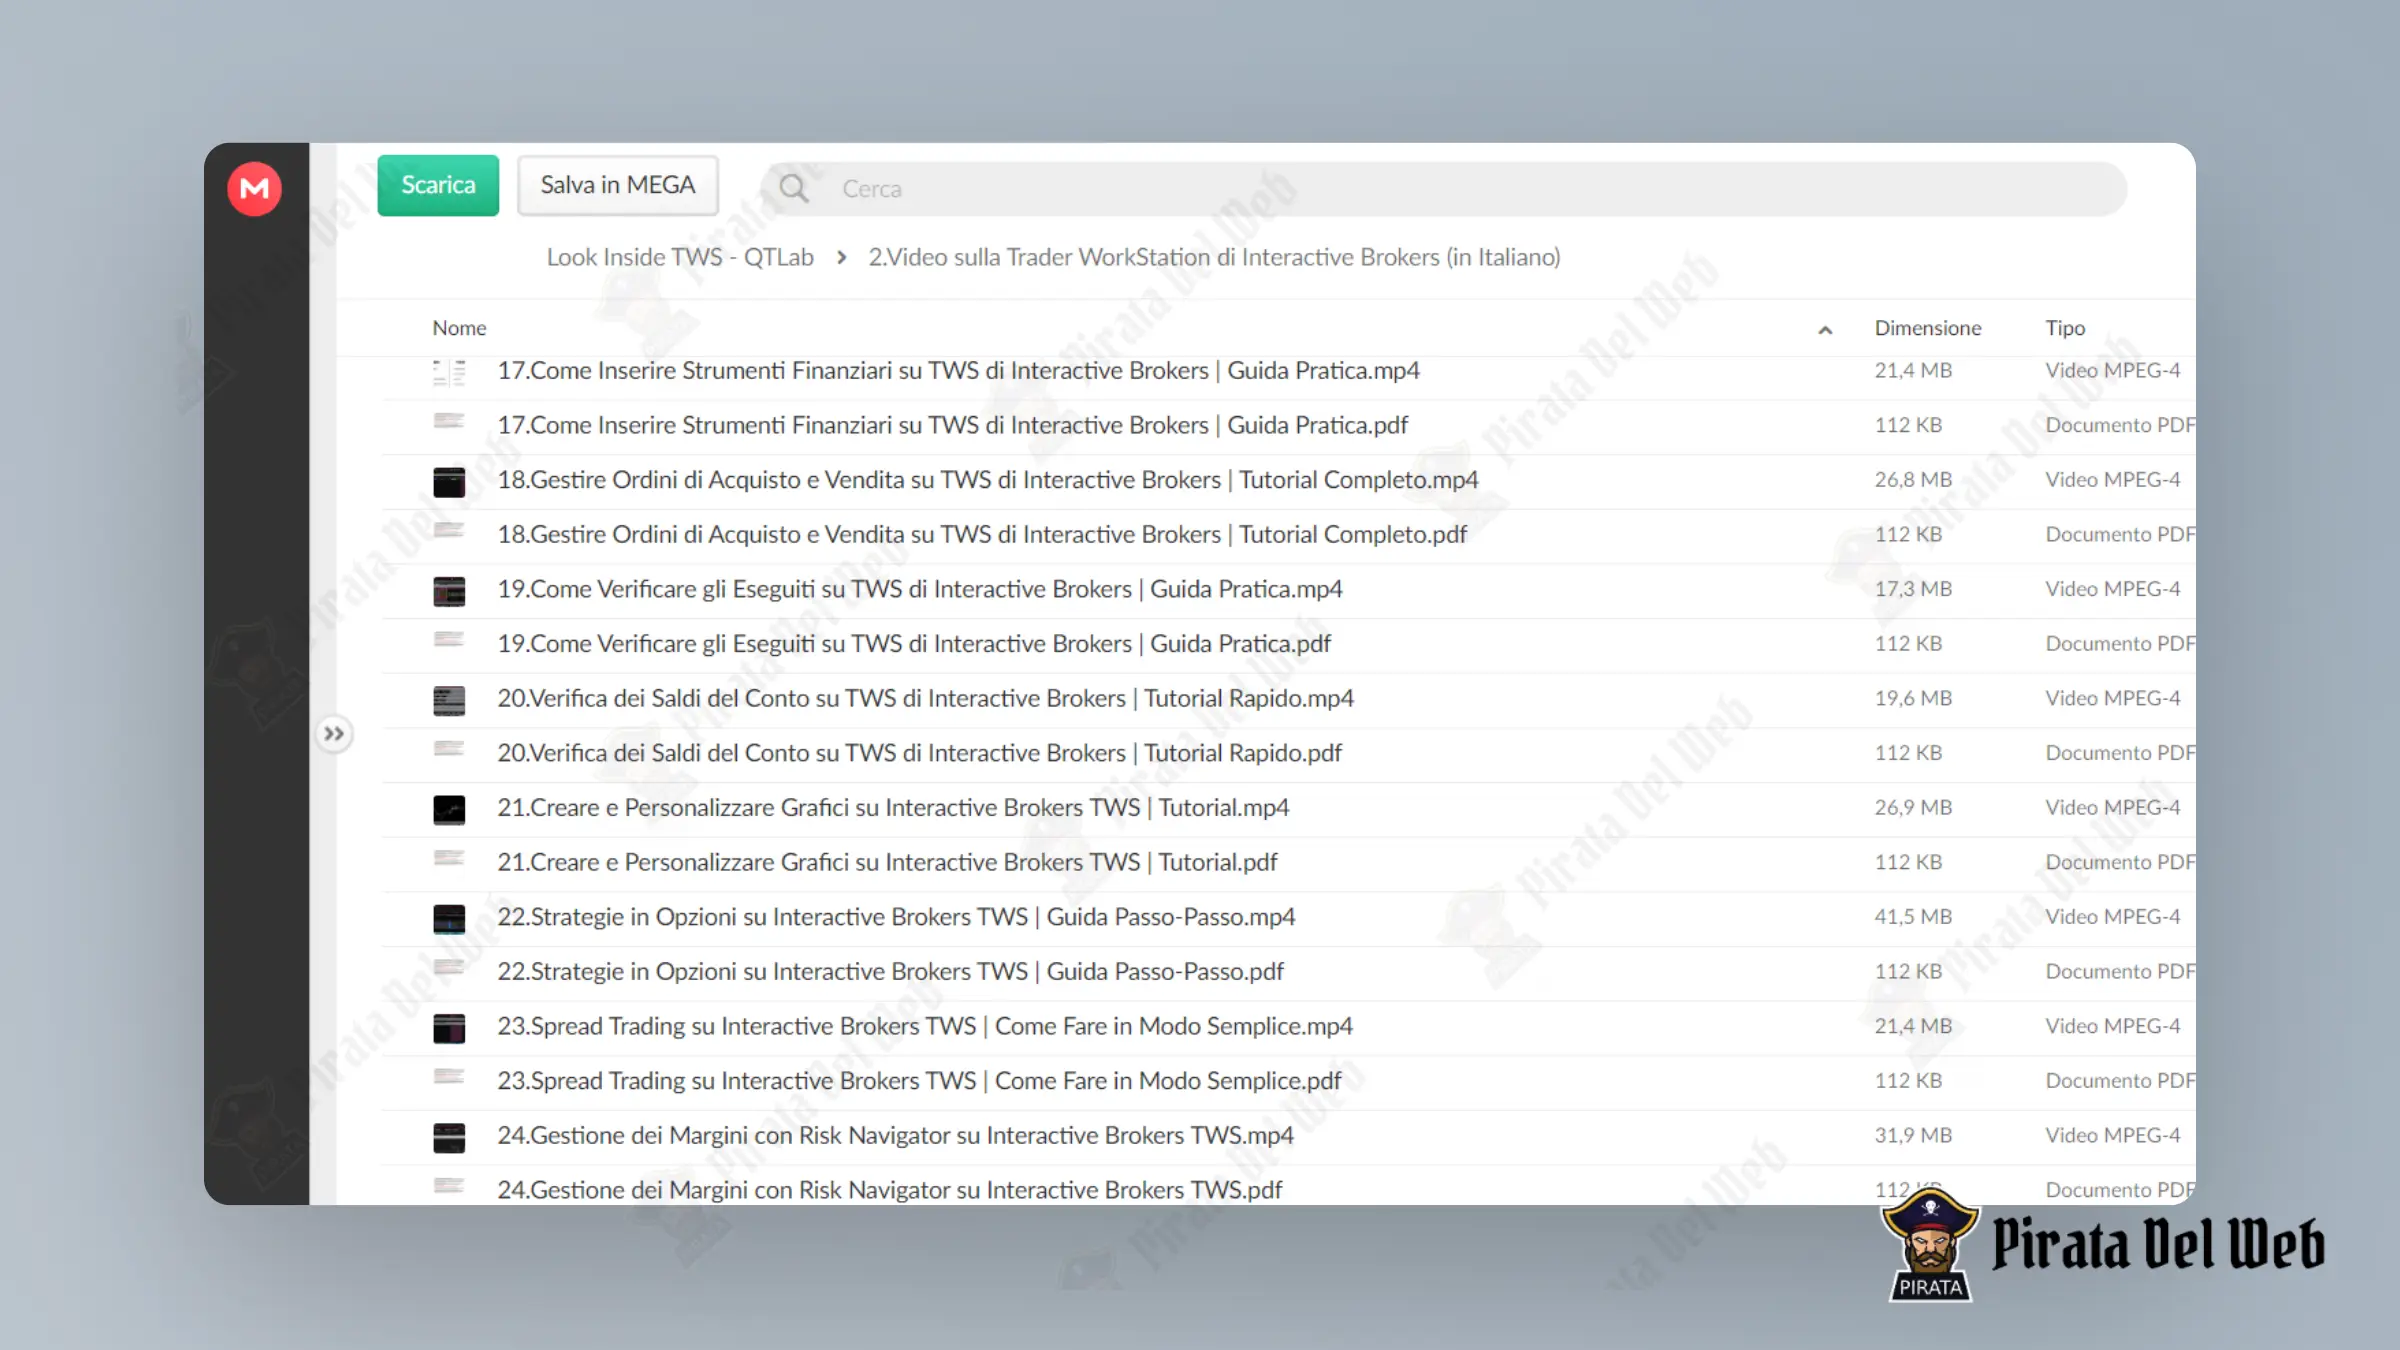Viewport: 2400px width, 1350px height.
Task: Click the 17,3 MB size cell
Action: click(x=1913, y=589)
